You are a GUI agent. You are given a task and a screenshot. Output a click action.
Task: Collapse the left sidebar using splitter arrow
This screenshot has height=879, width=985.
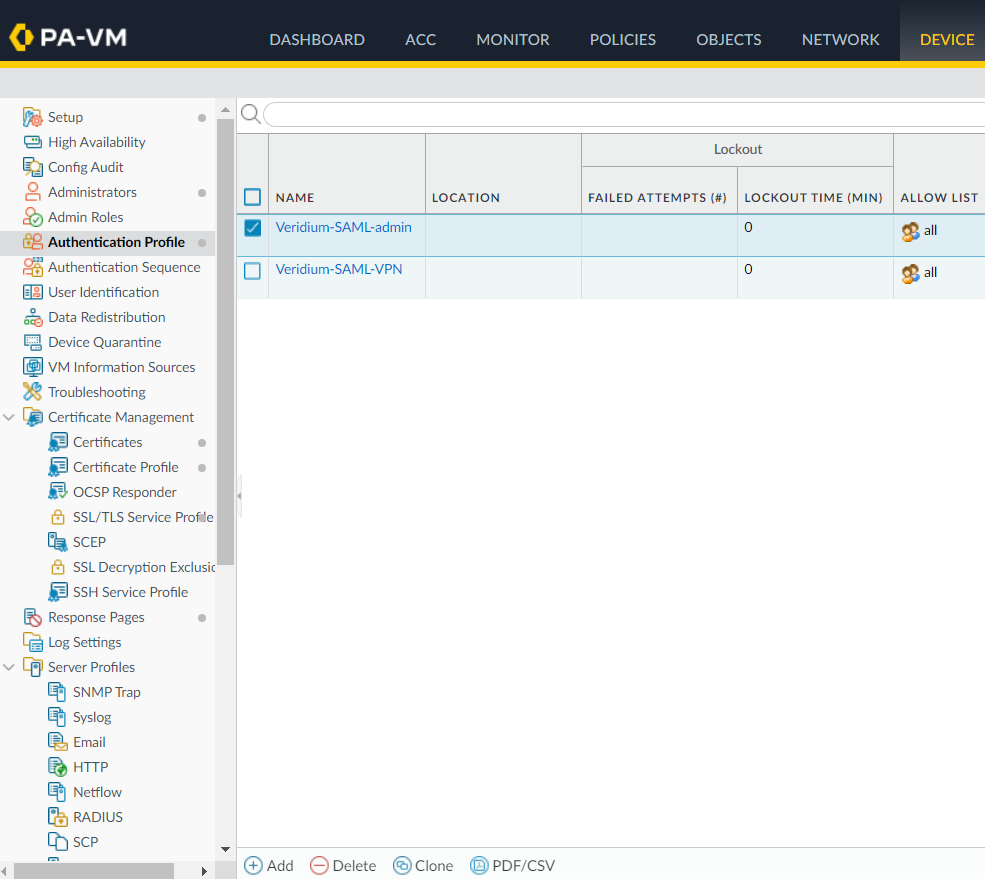coord(239,496)
